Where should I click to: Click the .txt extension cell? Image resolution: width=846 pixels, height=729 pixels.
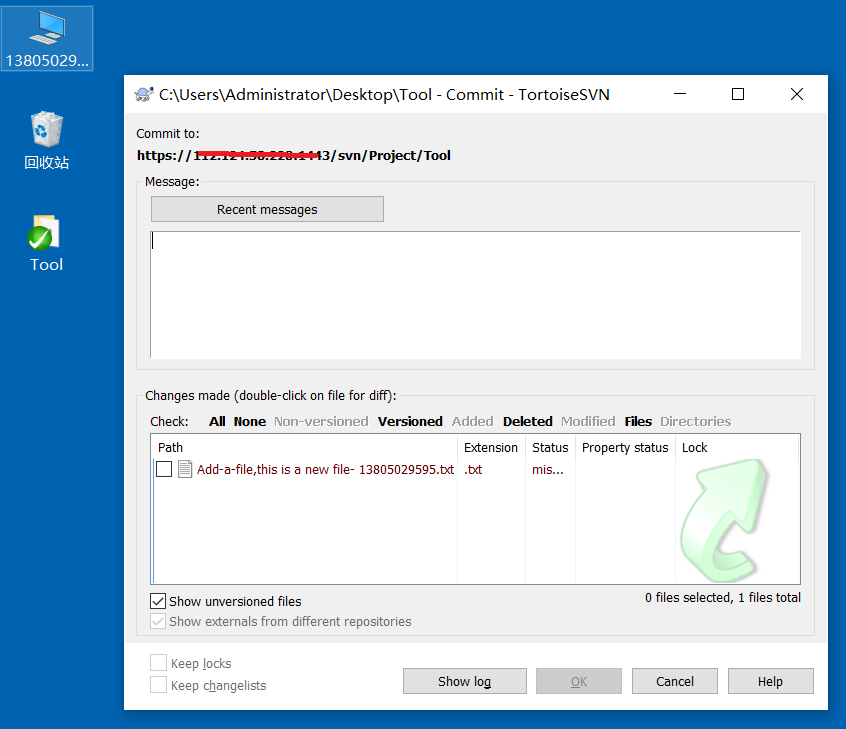[473, 469]
